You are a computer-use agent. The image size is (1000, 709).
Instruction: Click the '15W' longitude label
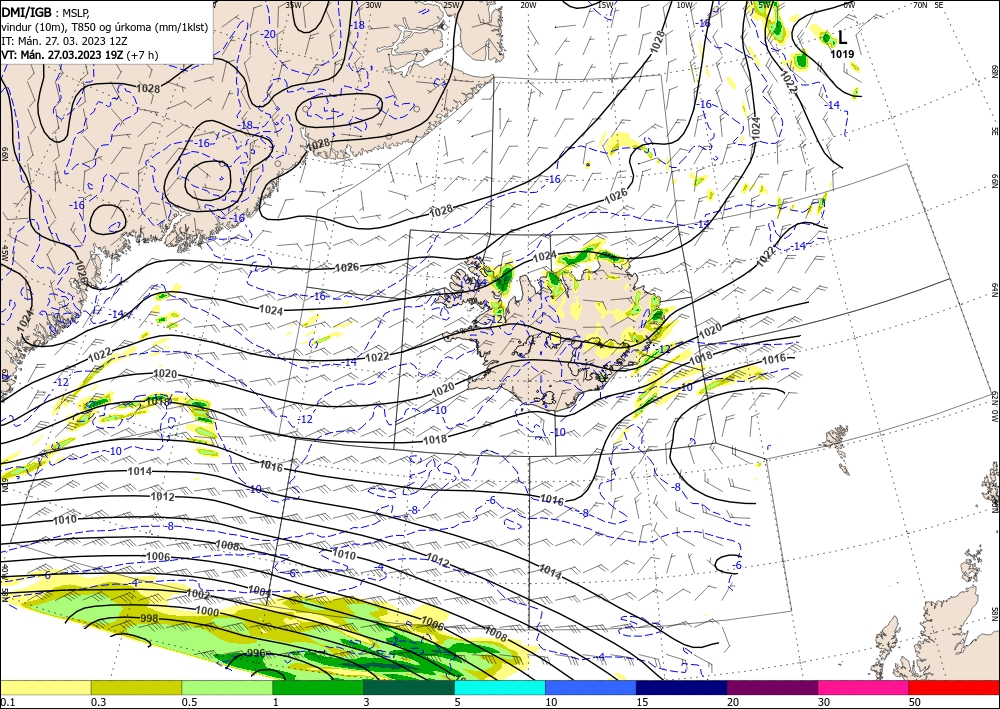606,5
